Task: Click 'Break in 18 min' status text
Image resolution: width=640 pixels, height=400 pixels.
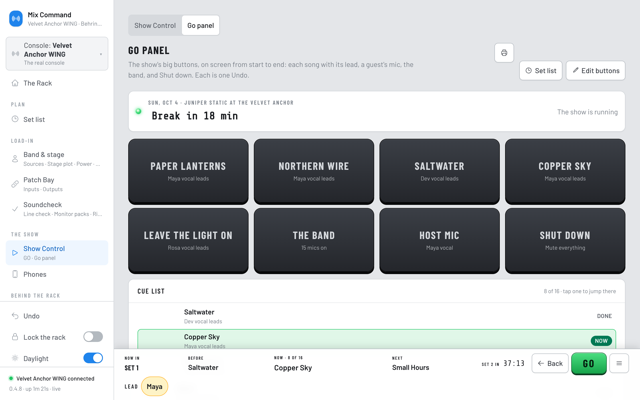Action: point(195,116)
